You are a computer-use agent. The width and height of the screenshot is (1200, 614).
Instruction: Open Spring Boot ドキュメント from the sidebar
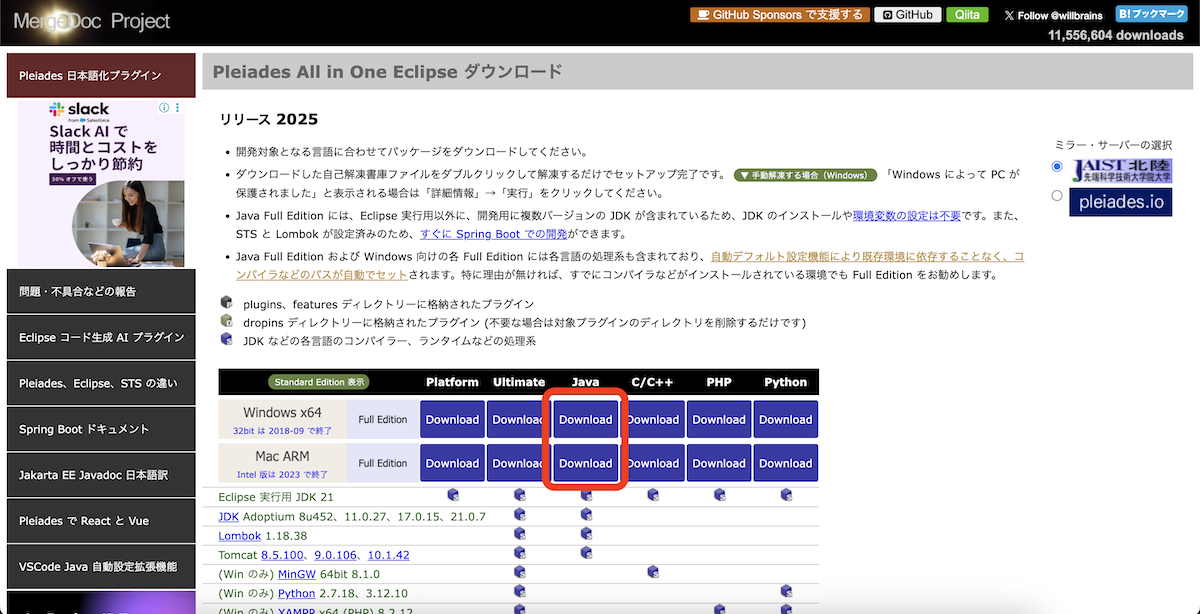100,428
